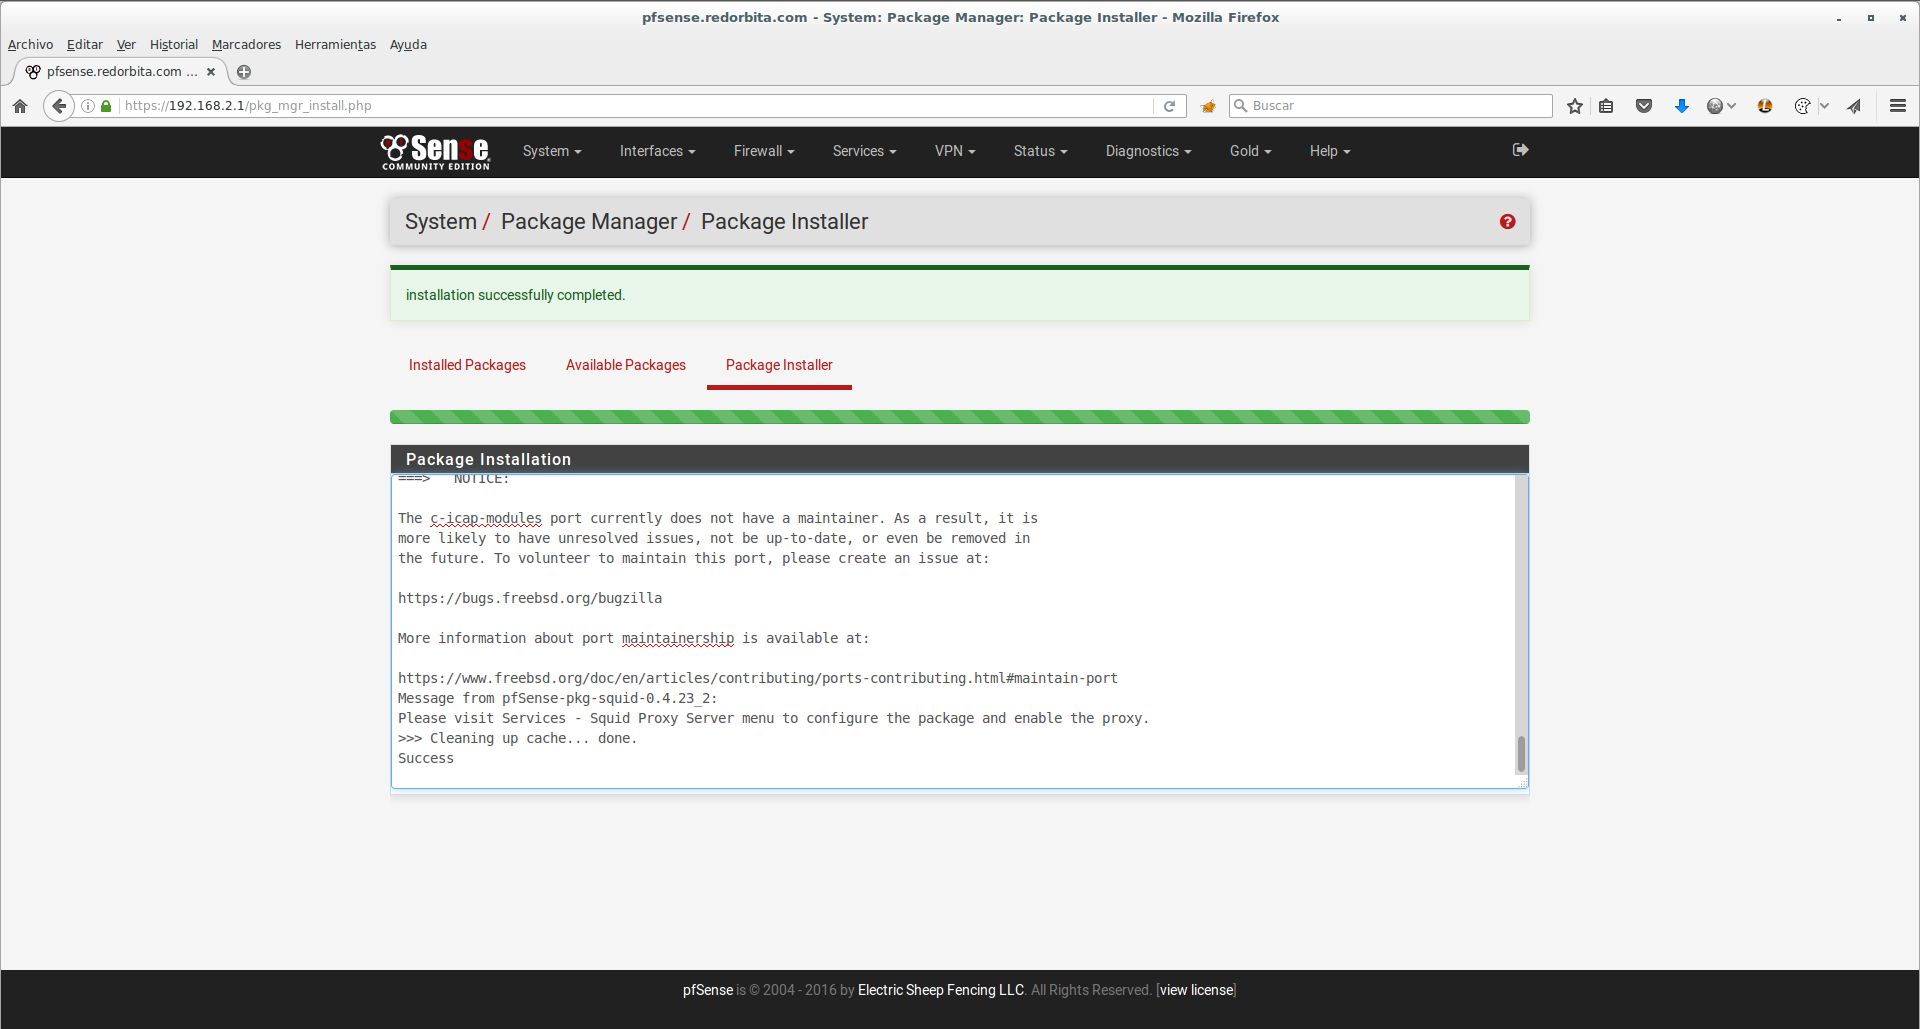The height and width of the screenshot is (1029, 1920).
Task: Expand the Services dropdown menu
Action: [x=864, y=151]
